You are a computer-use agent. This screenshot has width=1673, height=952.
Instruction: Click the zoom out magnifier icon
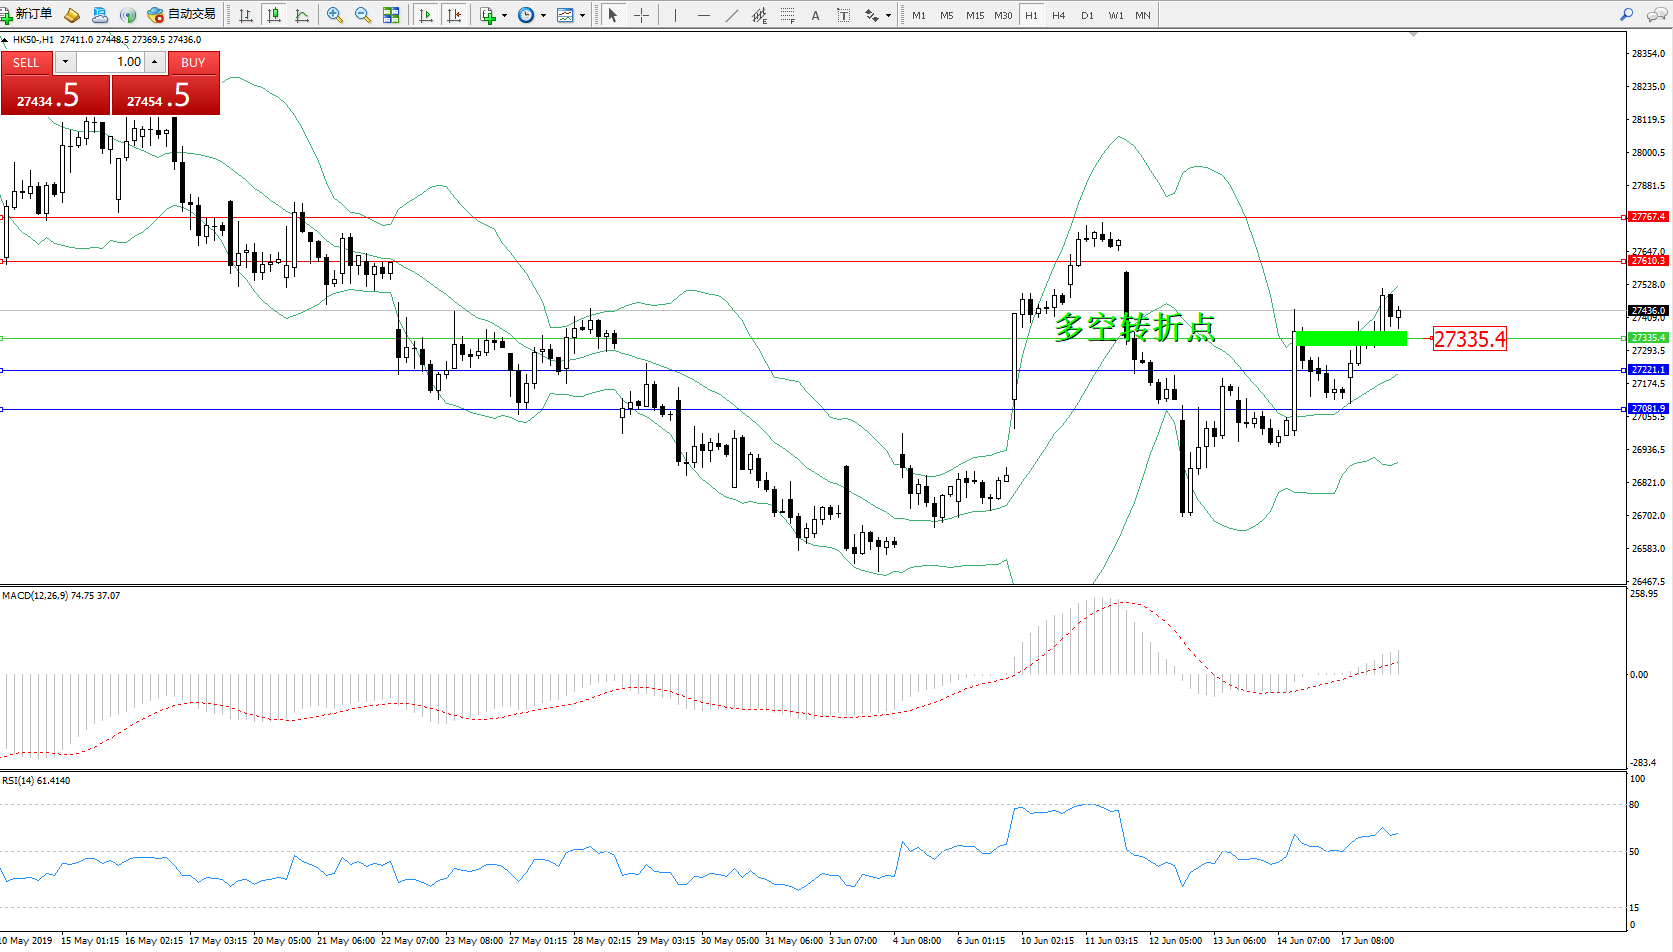click(363, 15)
